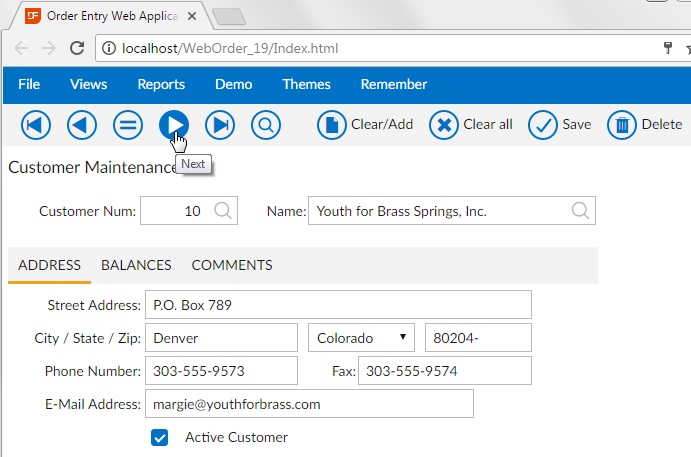View site information icon in address bar
The width and height of the screenshot is (691, 457).
(109, 48)
